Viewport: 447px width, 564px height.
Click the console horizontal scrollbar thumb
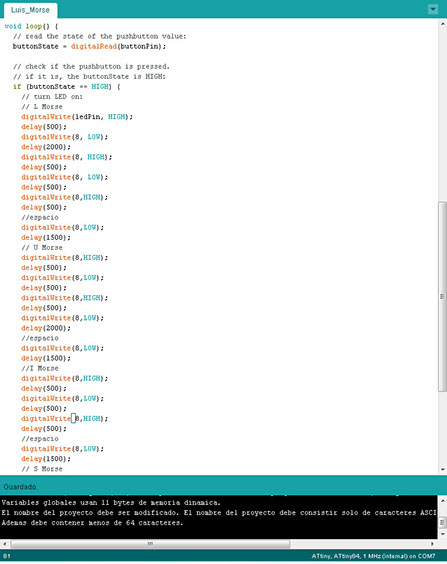[x=150, y=544]
